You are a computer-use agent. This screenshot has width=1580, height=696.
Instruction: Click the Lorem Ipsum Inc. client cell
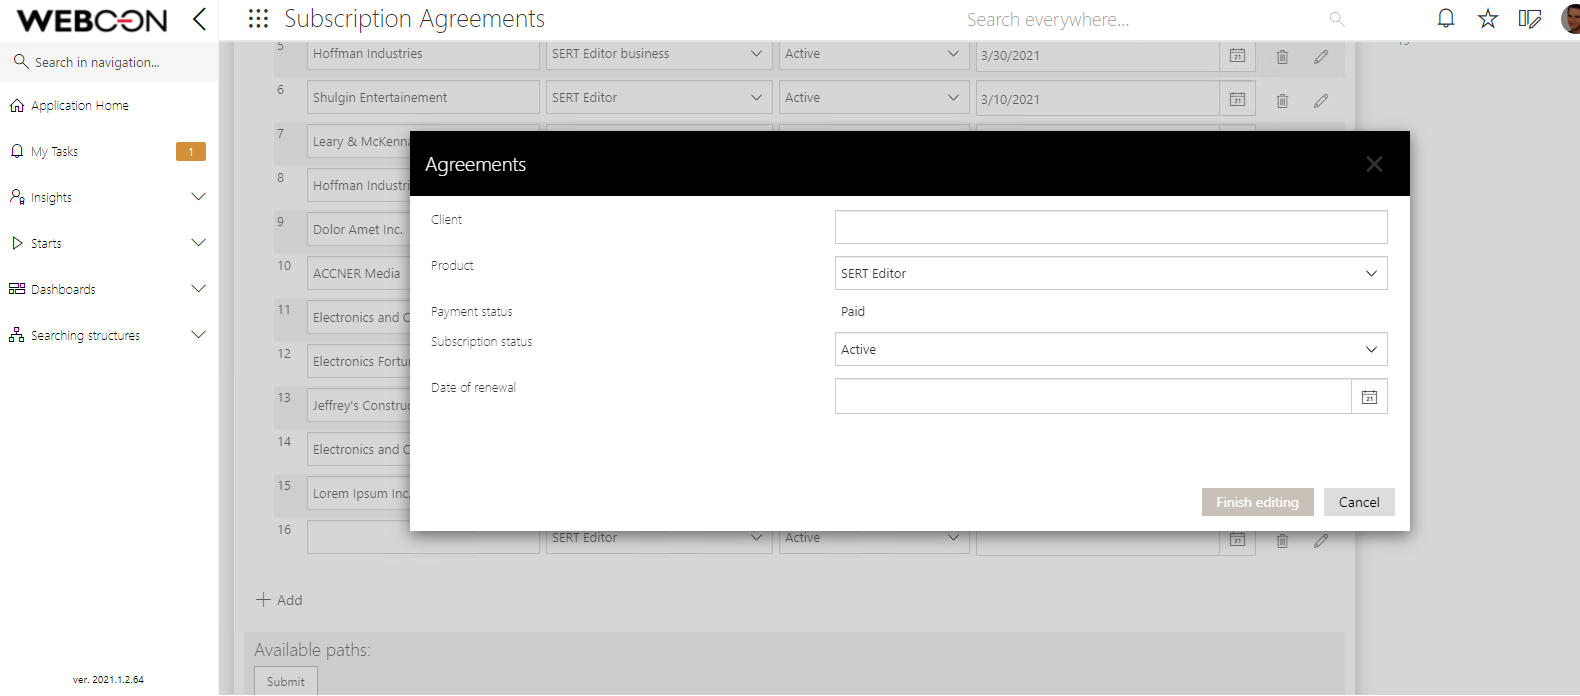coord(358,493)
